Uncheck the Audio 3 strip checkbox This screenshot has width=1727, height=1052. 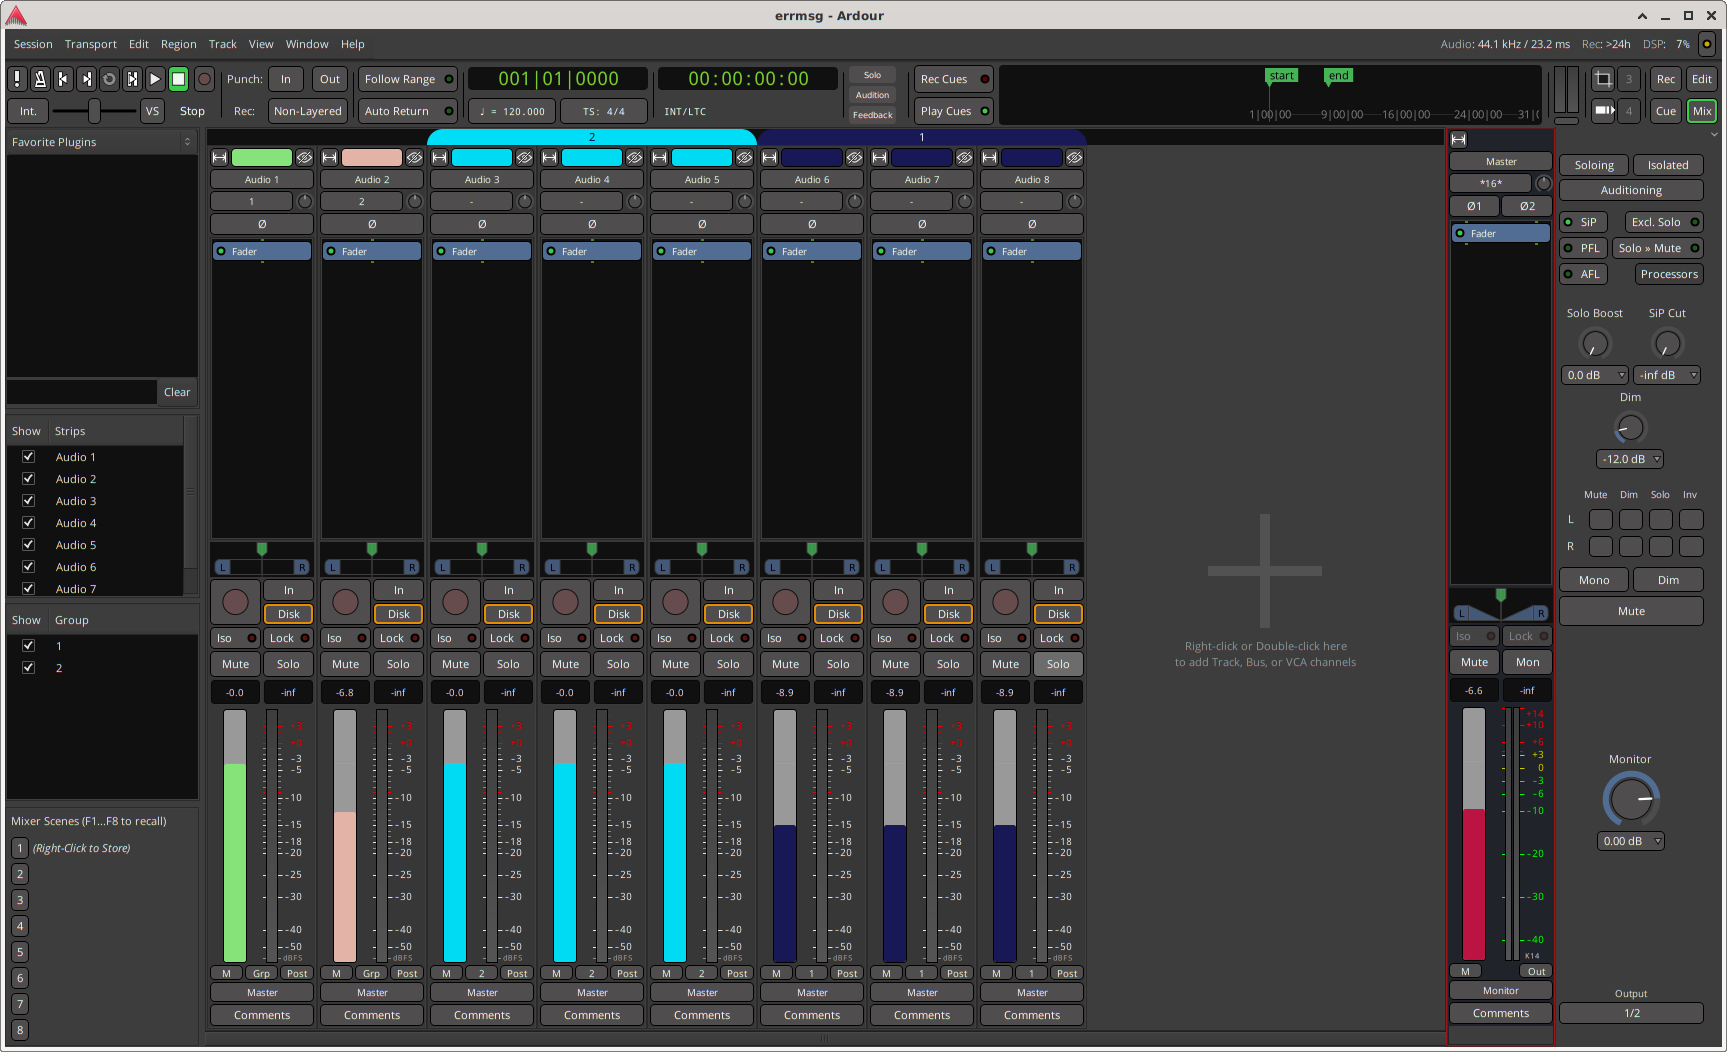[29, 501]
